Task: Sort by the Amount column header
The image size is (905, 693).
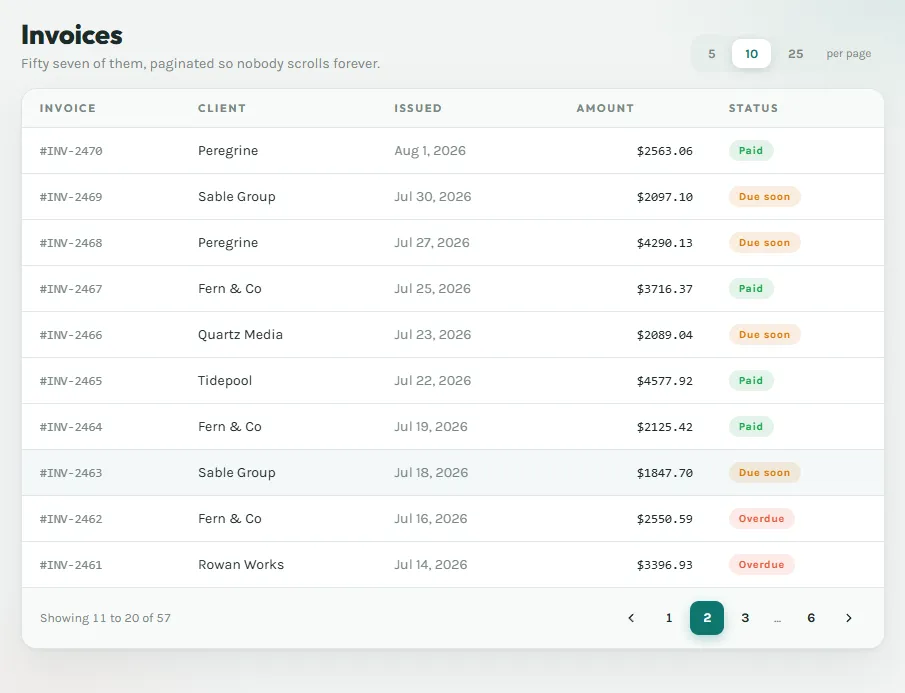Action: [x=605, y=108]
